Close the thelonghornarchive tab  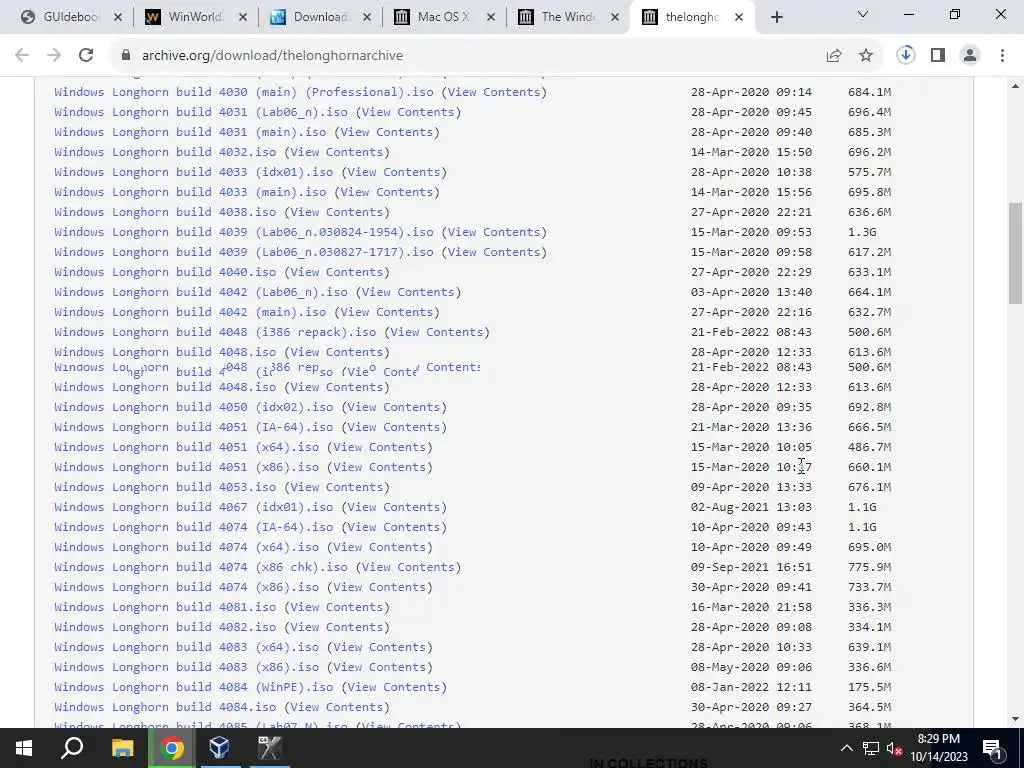point(739,18)
